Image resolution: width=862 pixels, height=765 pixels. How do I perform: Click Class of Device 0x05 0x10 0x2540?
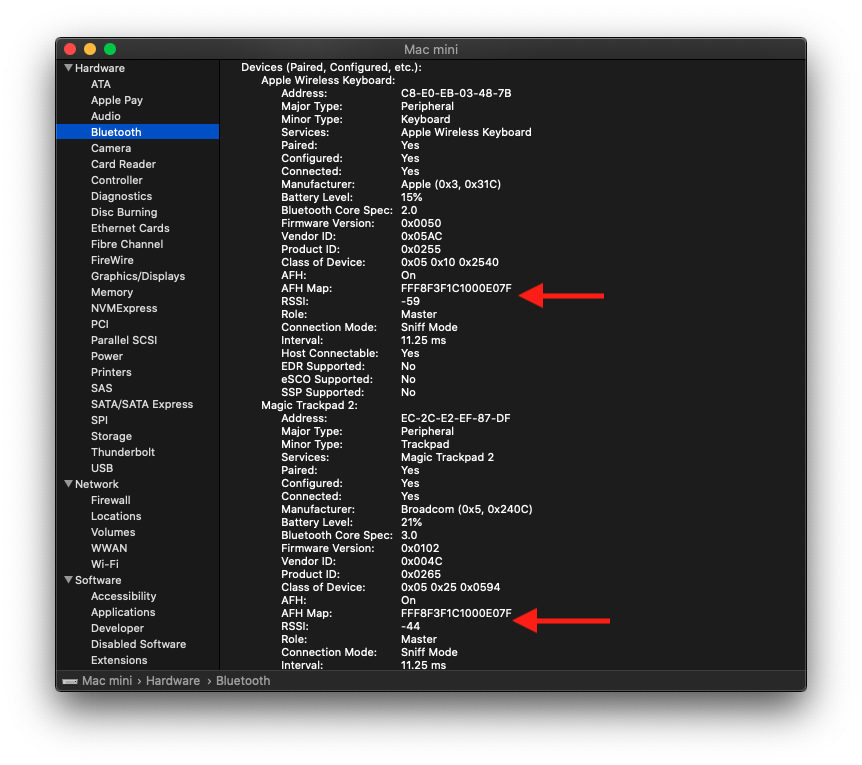450,262
